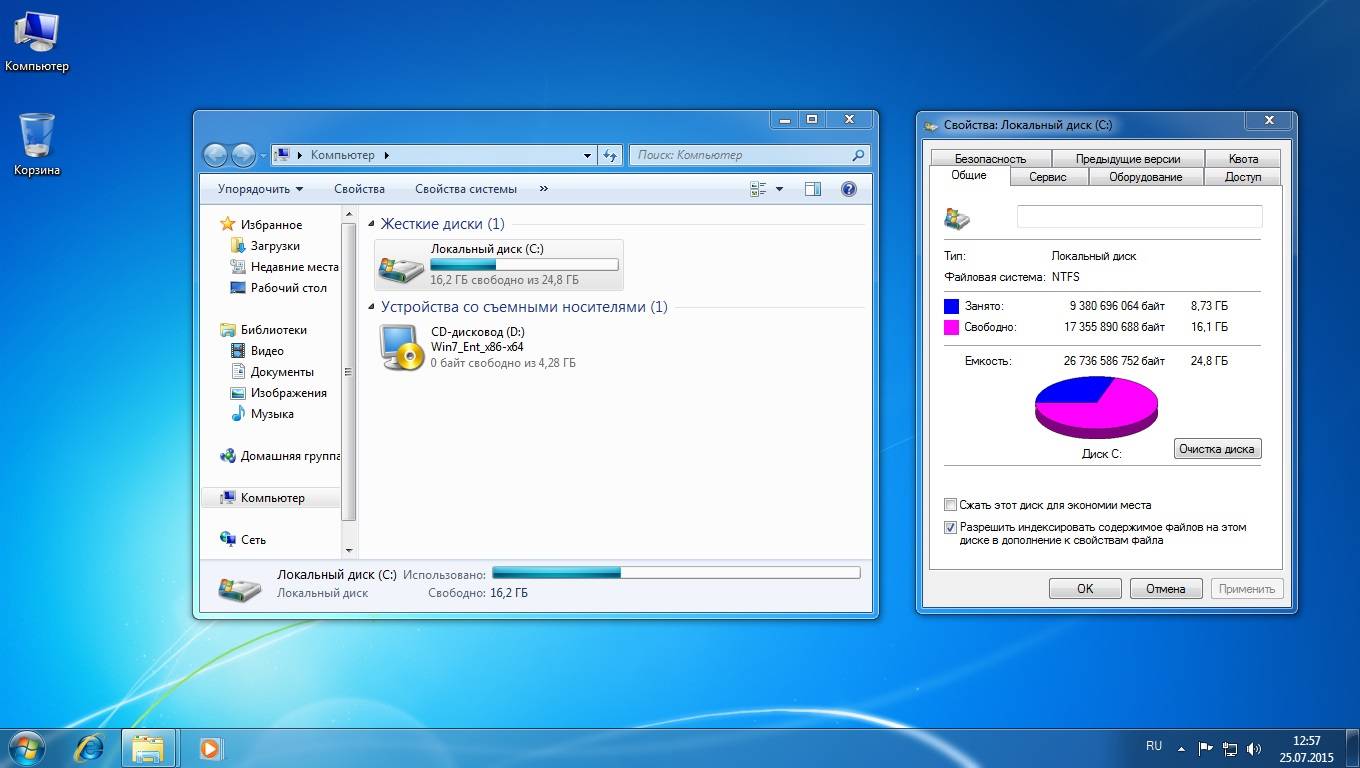The image size is (1360, 768).
Task: Enable 'Сжать этот диск' compression checkbox
Action: click(x=951, y=505)
